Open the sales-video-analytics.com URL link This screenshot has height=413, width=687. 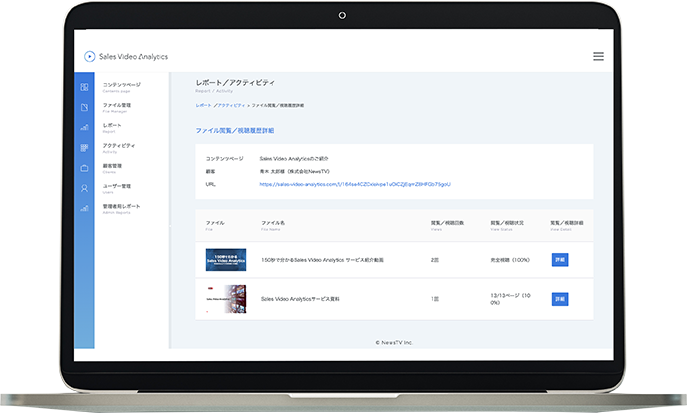[x=355, y=184]
